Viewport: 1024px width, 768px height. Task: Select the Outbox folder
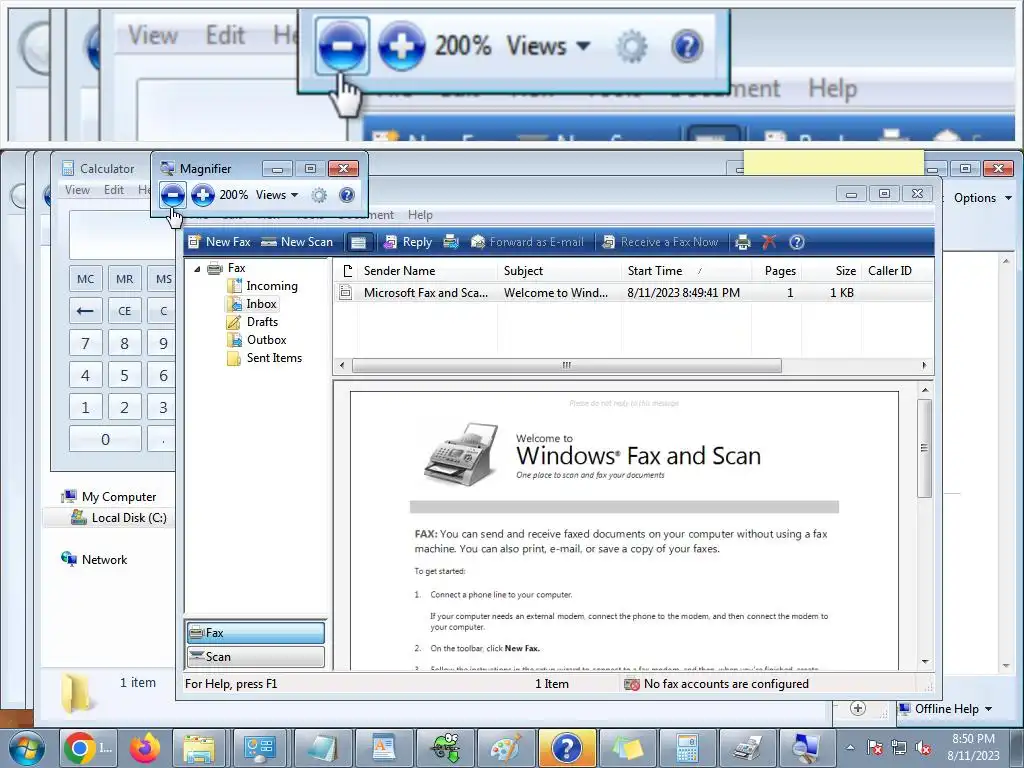266,340
